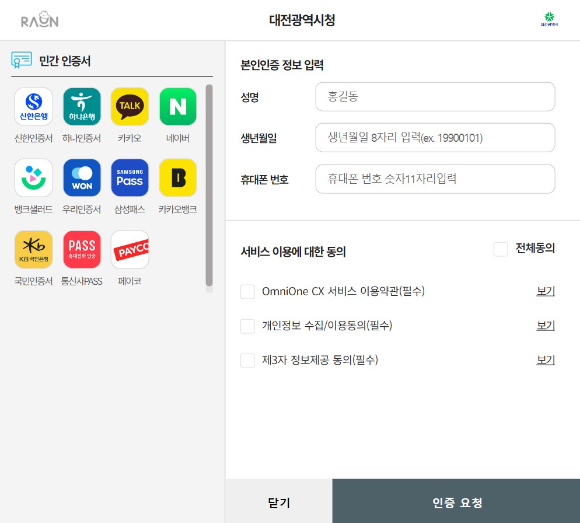Viewport: 580px width, 523px height.
Task: Choose the 우리인증서 WON icon
Action: coord(82,178)
